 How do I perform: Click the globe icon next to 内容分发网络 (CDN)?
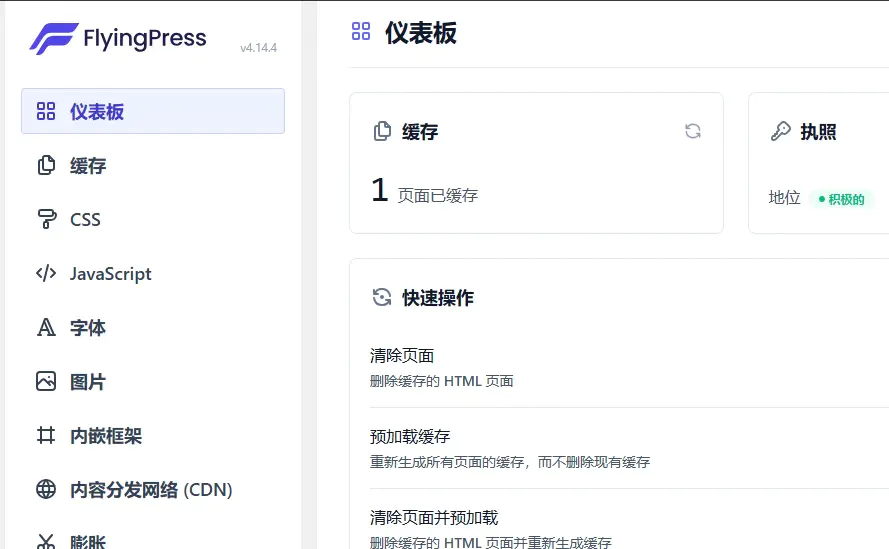(46, 489)
